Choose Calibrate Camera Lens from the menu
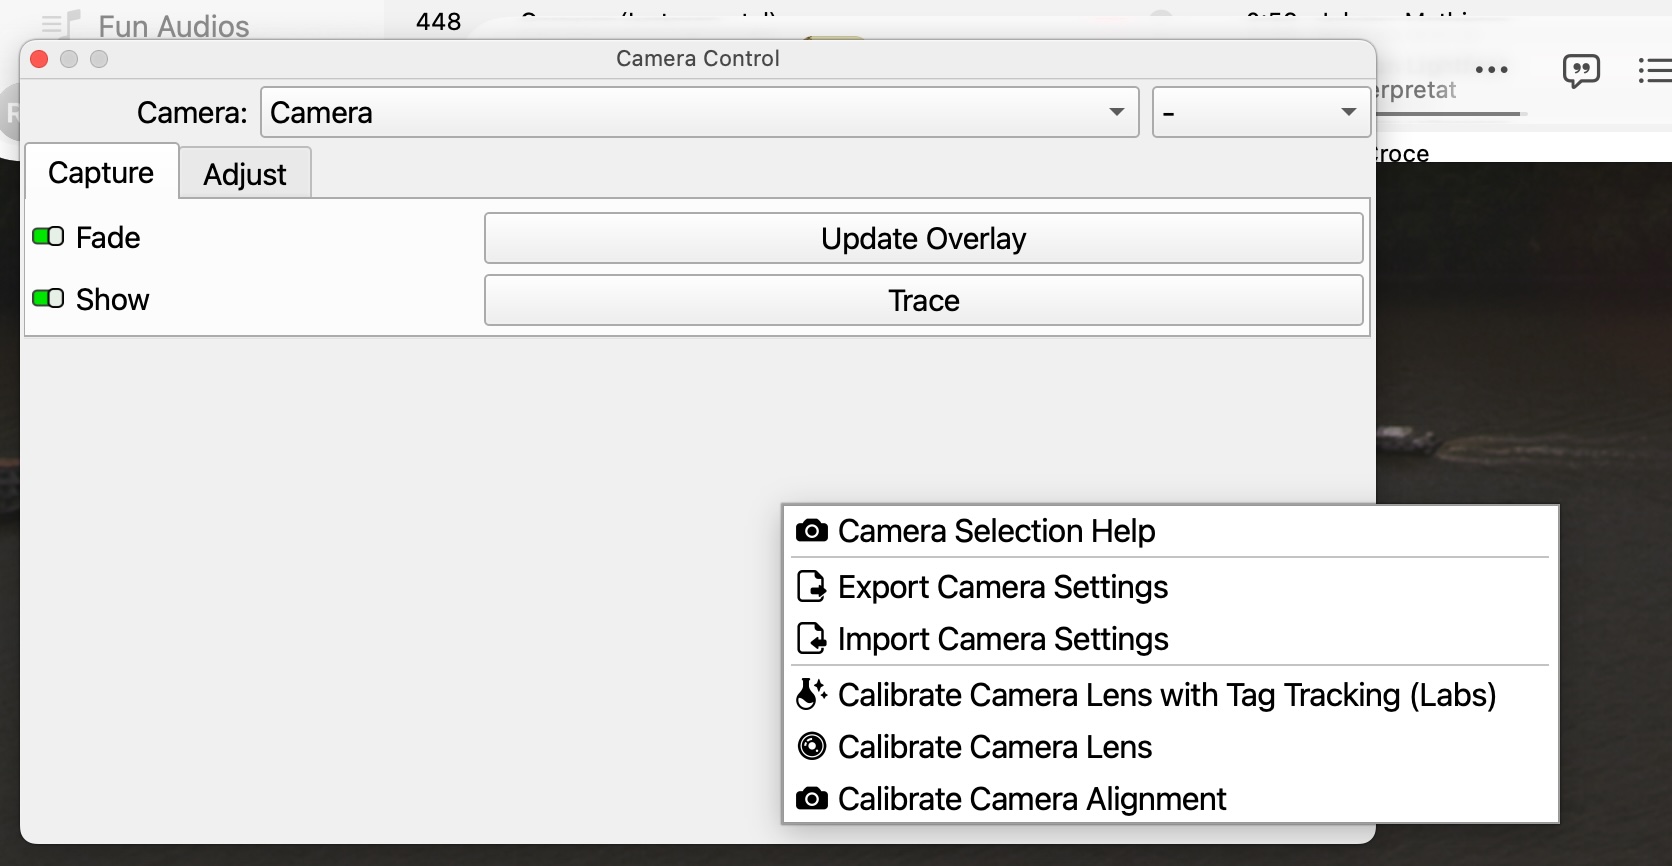1672x866 pixels. click(x=994, y=747)
